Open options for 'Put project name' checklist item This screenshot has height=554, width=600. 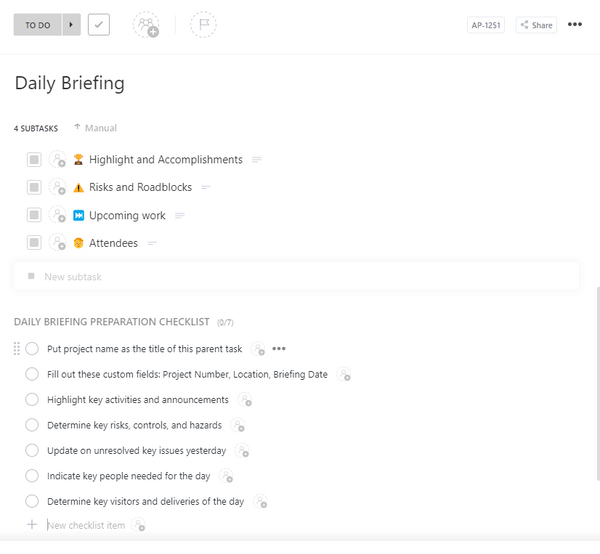(279, 349)
